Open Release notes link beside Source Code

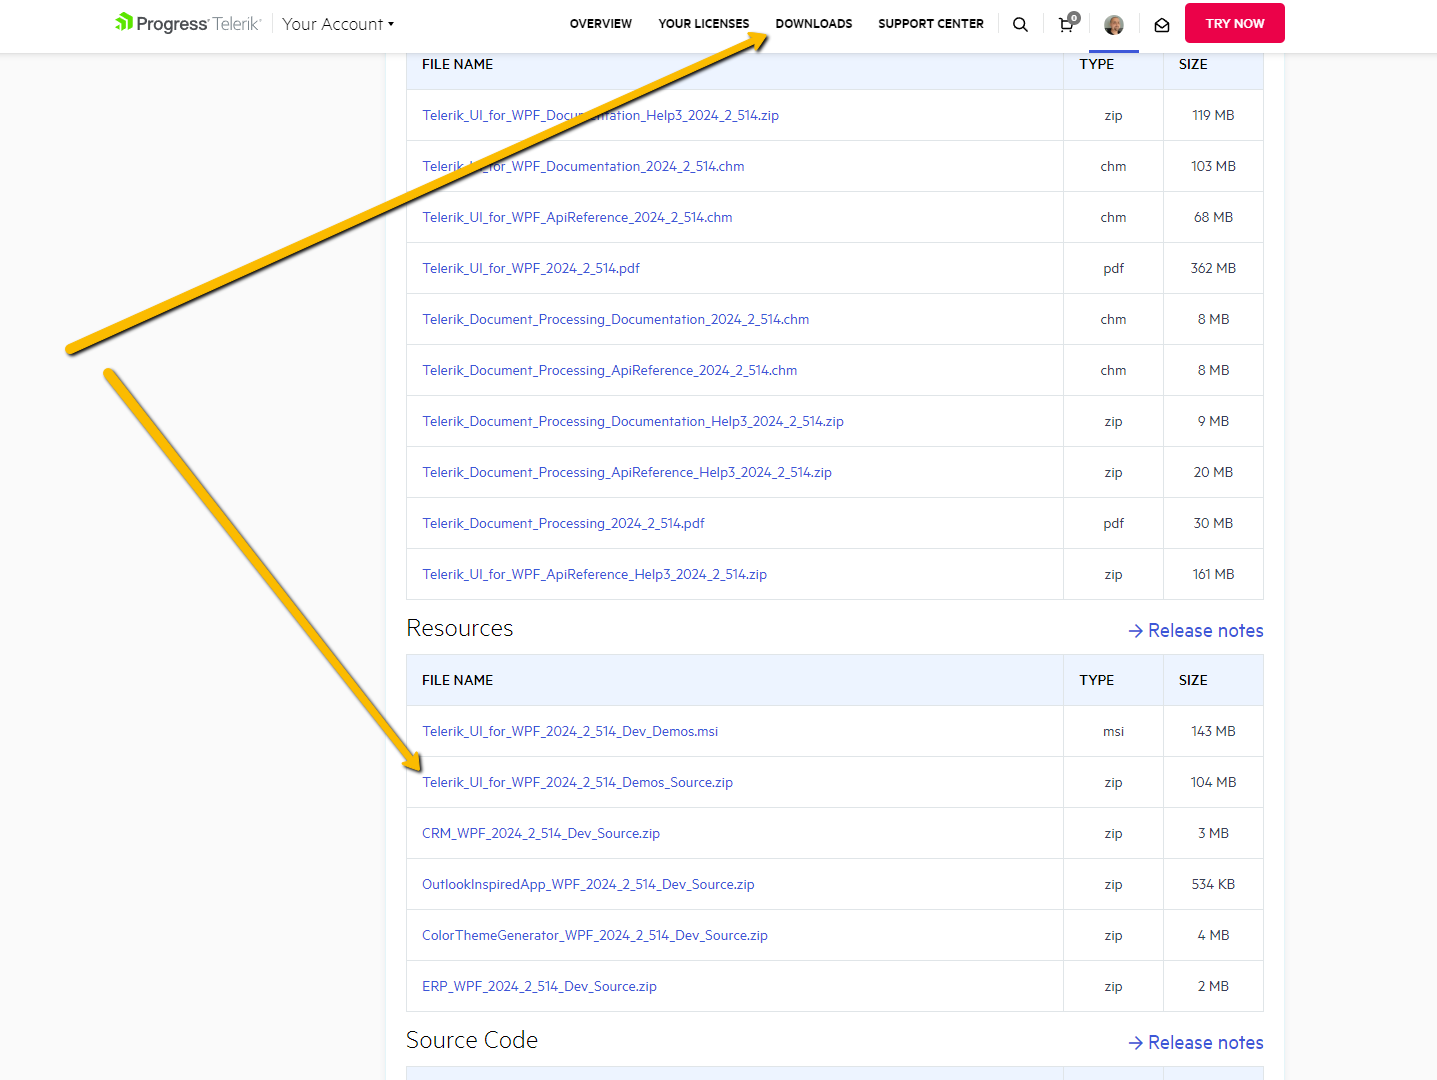(1196, 1043)
